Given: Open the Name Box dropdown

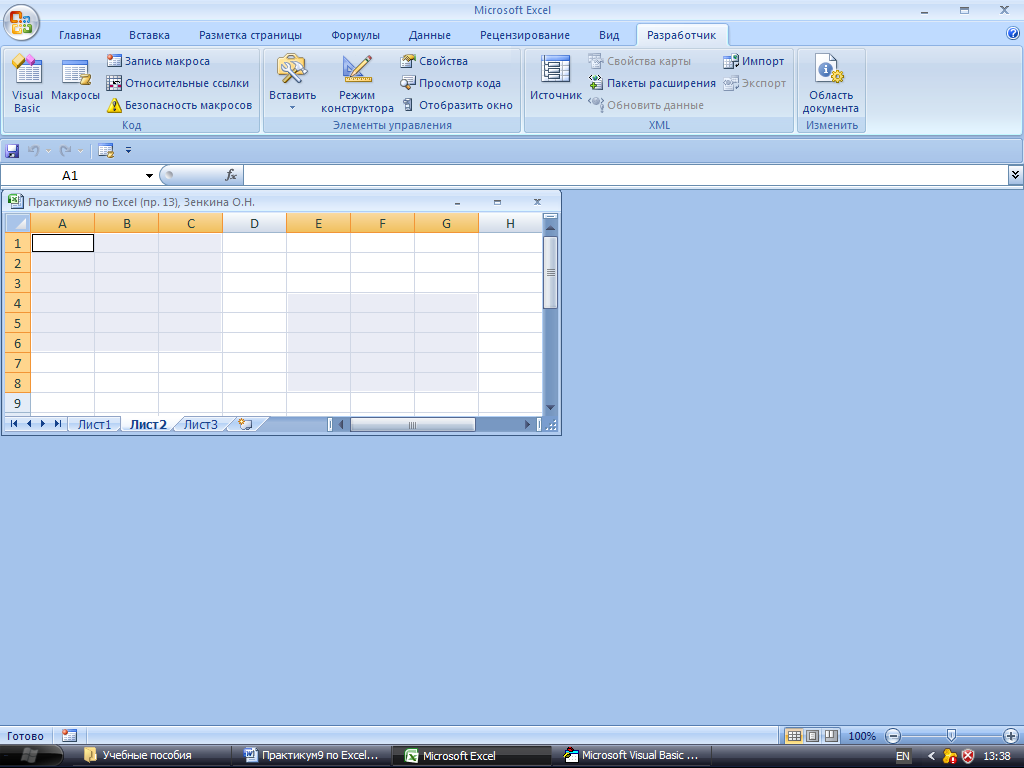Looking at the screenshot, I should coord(149,176).
